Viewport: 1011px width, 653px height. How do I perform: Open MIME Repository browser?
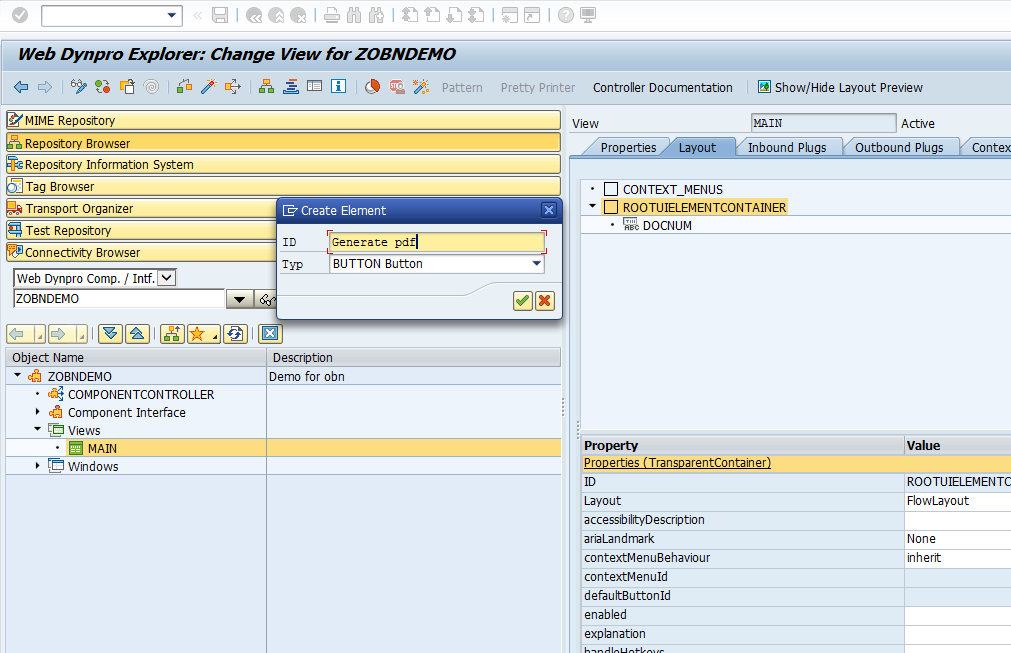pos(283,121)
